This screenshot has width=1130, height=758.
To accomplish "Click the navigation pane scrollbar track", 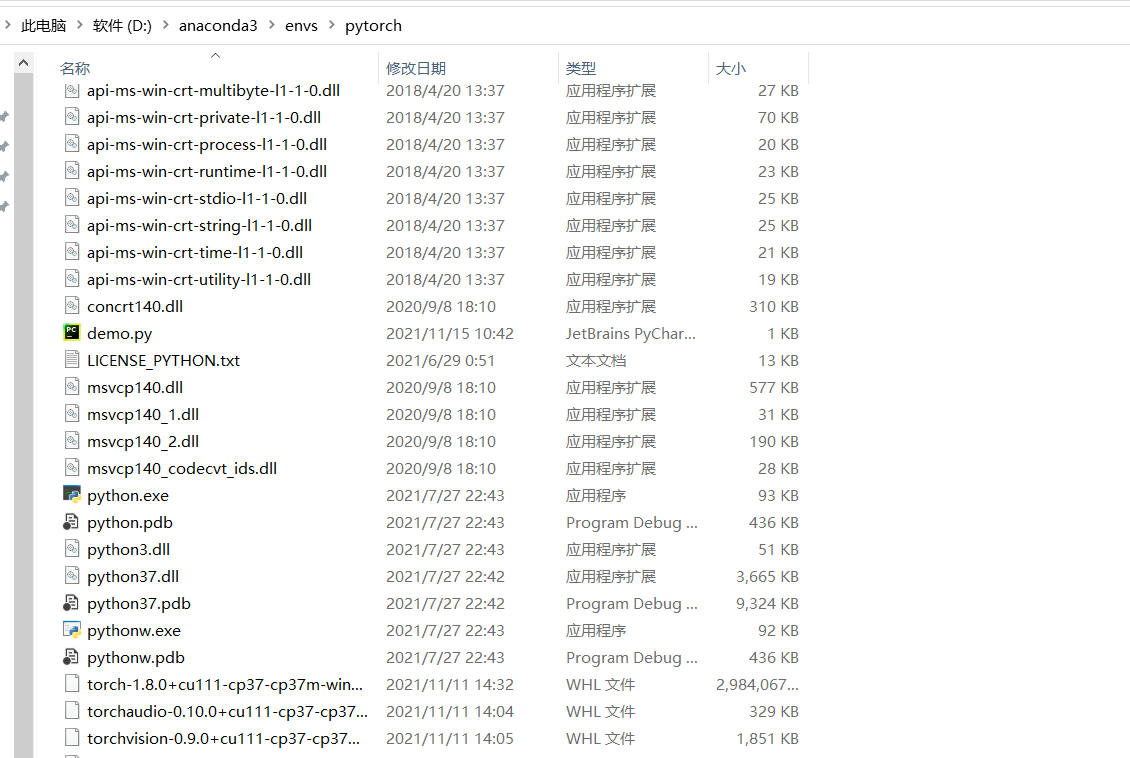I will point(23,415).
